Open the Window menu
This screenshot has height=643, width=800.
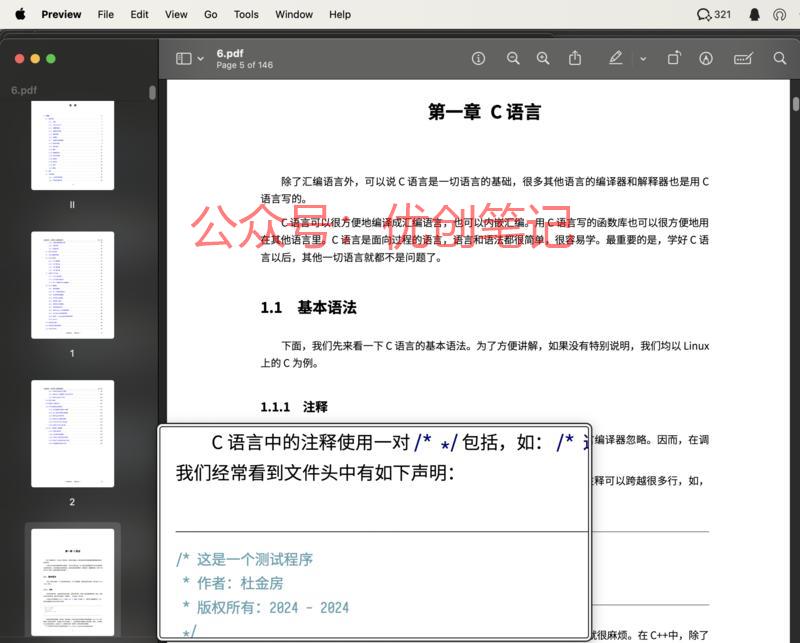[294, 14]
